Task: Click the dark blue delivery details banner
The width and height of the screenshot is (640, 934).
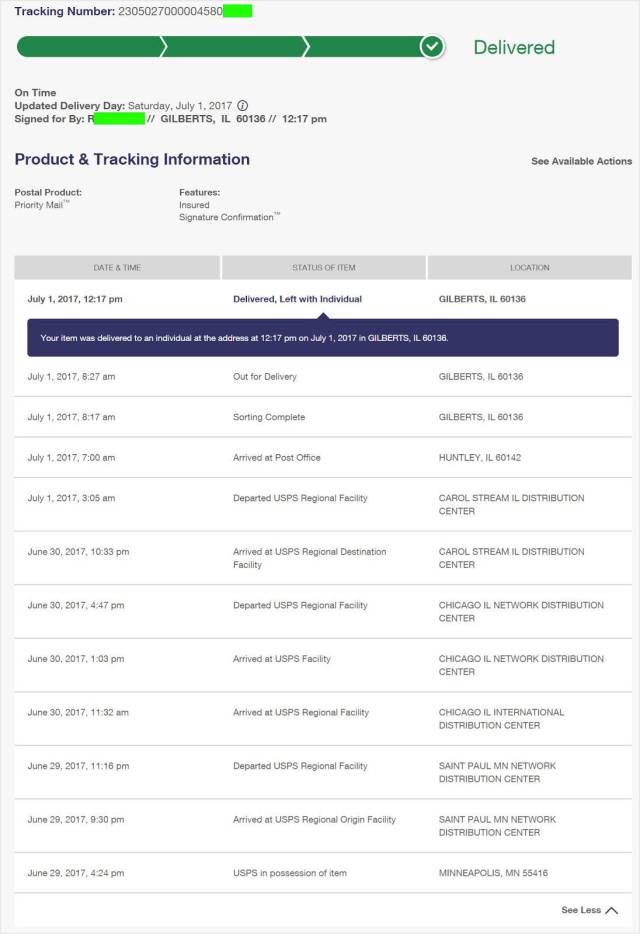Action: click(322, 338)
